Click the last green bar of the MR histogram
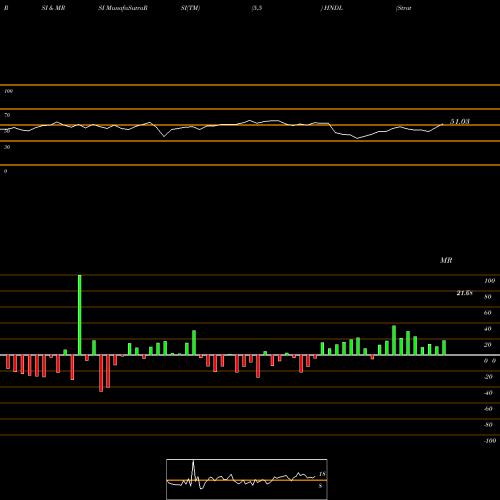 [x=444, y=348]
